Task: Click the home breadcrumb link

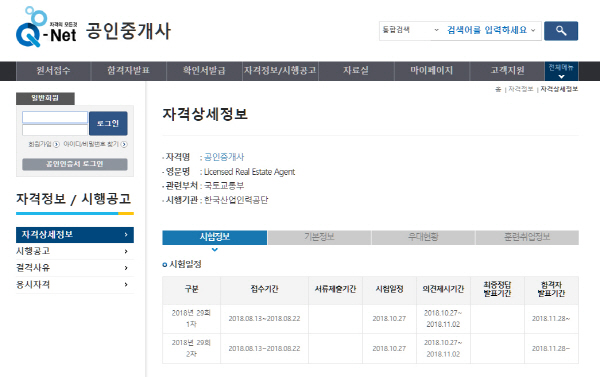Action: 498,89
